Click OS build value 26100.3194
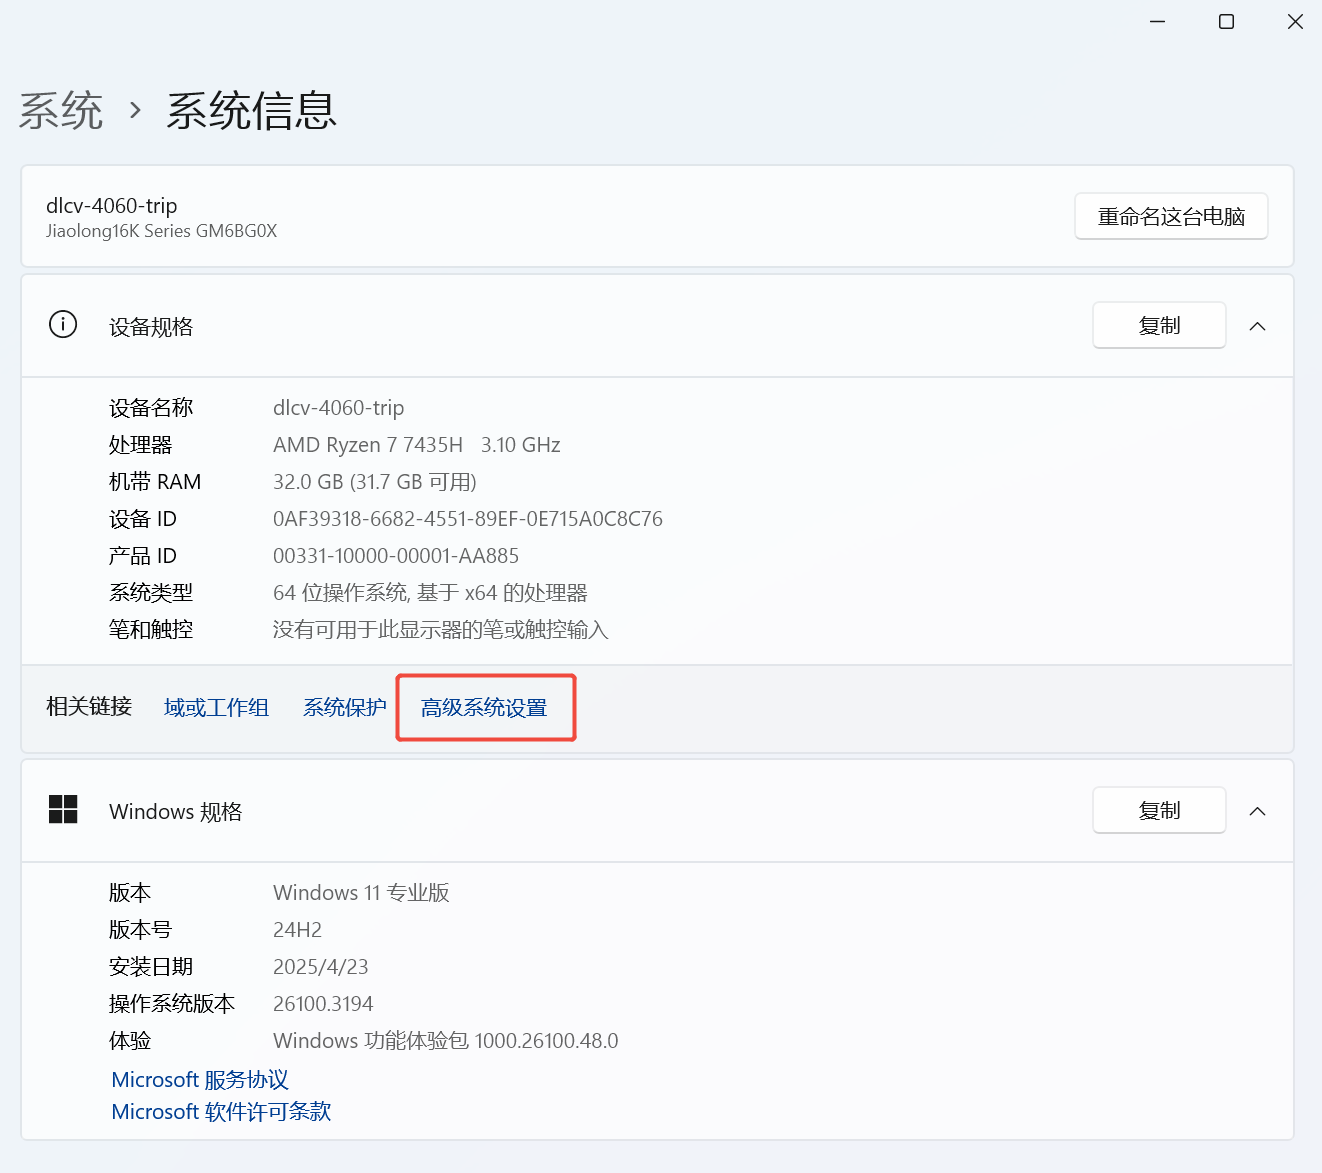This screenshot has height=1173, width=1322. [x=323, y=1004]
